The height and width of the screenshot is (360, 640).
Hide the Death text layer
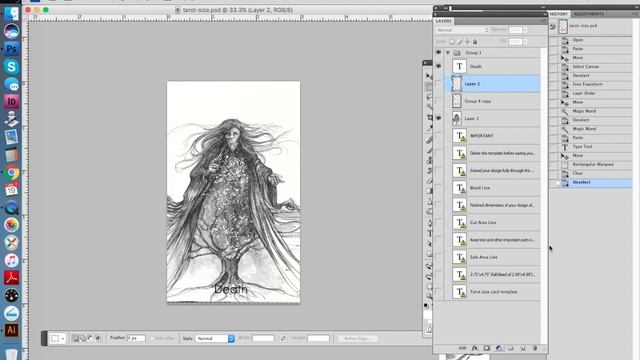point(438,66)
